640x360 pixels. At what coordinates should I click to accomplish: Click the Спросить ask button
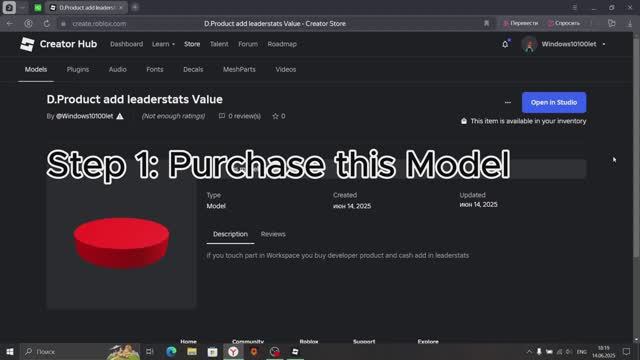(564, 24)
